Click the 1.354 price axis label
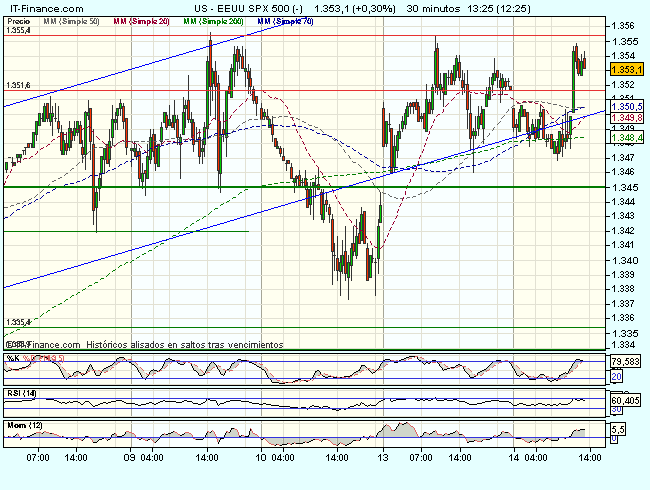650x490 pixels. (x=623, y=56)
